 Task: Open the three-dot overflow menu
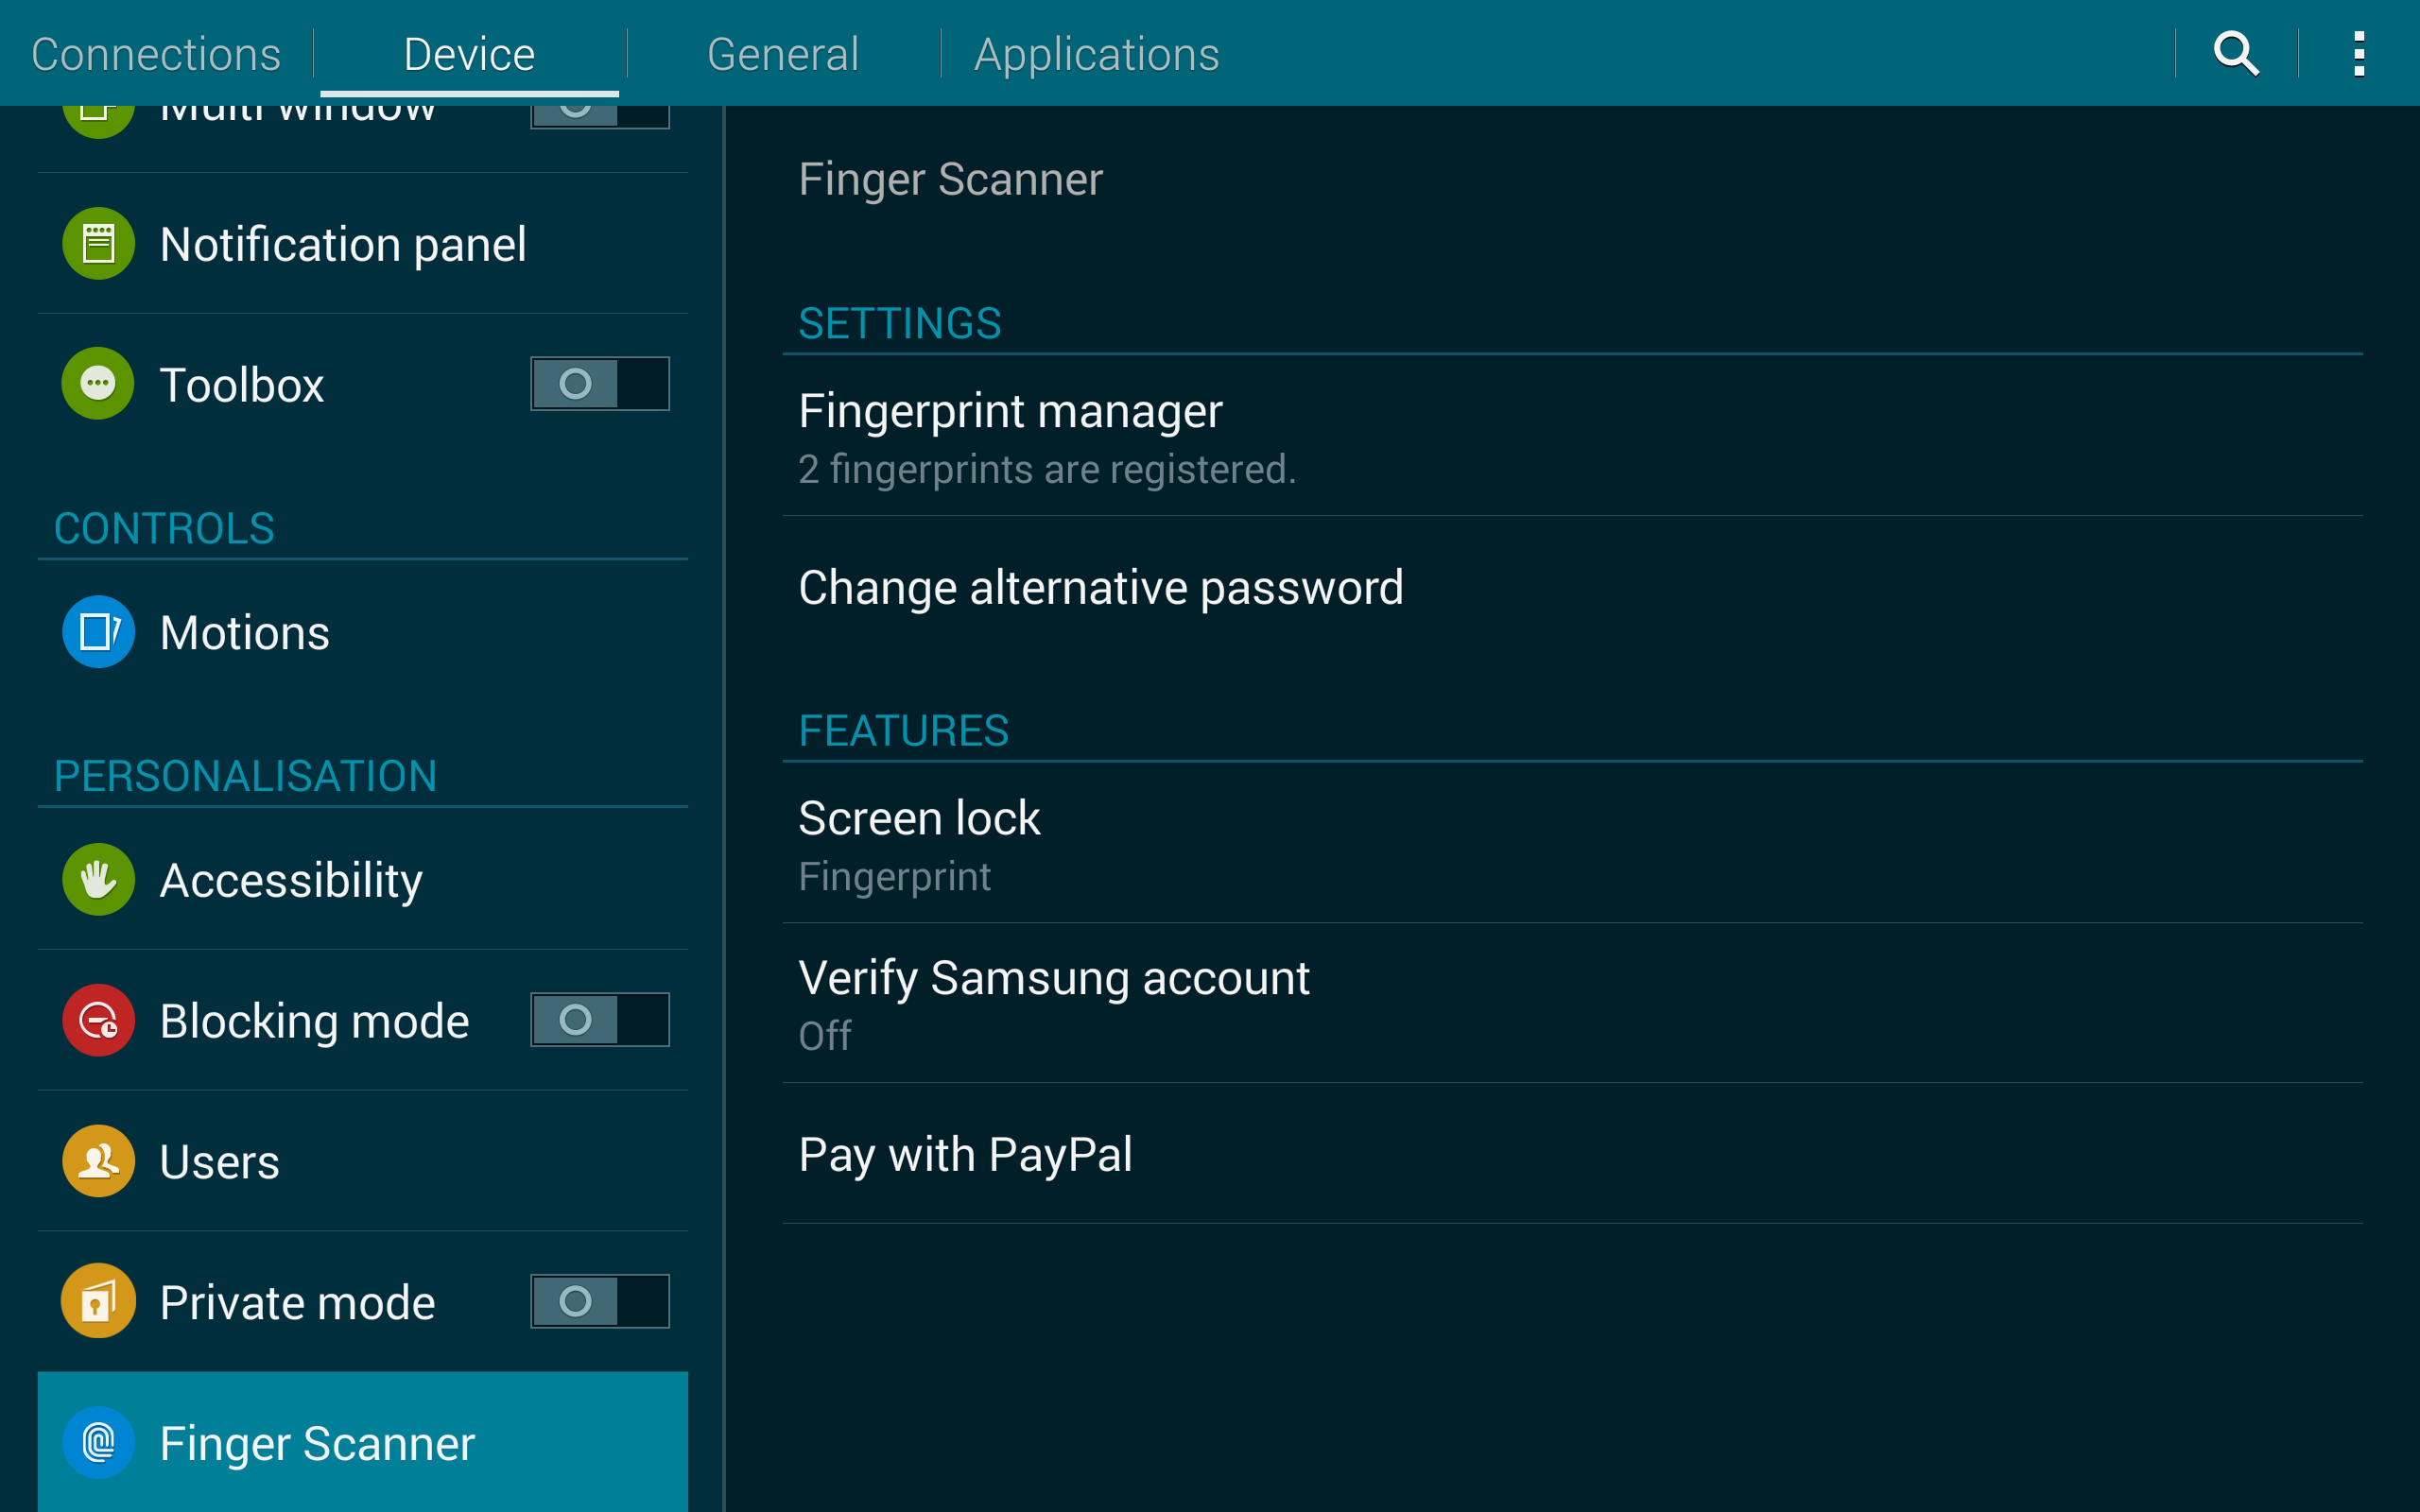(x=2359, y=53)
